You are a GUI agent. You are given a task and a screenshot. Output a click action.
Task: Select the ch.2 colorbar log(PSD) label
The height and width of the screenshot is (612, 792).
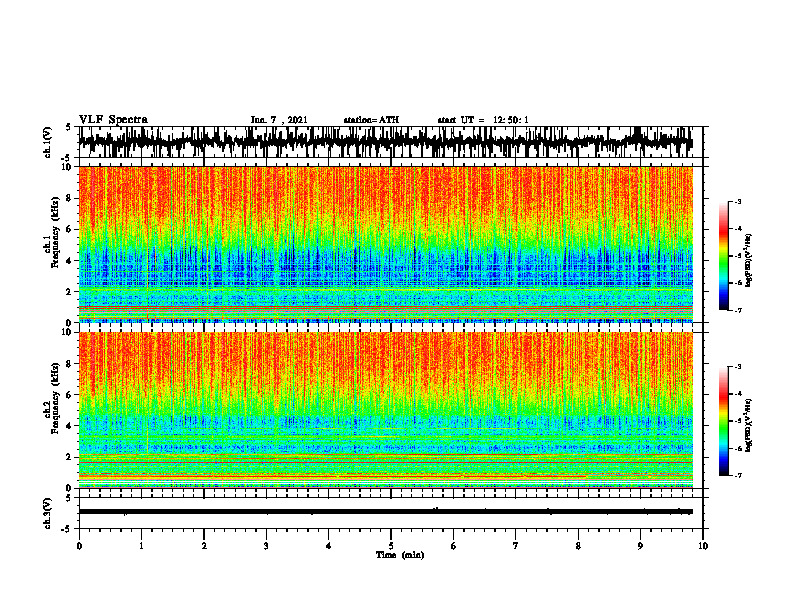(748, 425)
